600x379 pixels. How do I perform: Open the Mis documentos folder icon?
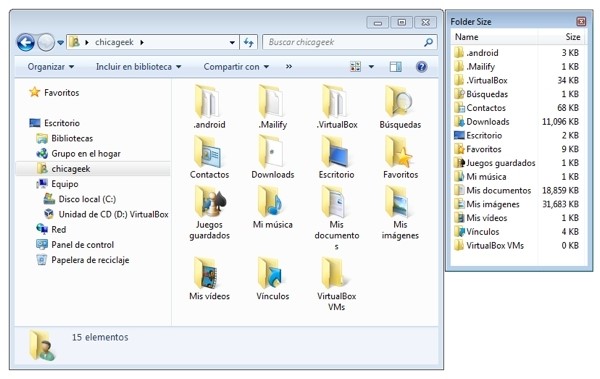[335, 202]
